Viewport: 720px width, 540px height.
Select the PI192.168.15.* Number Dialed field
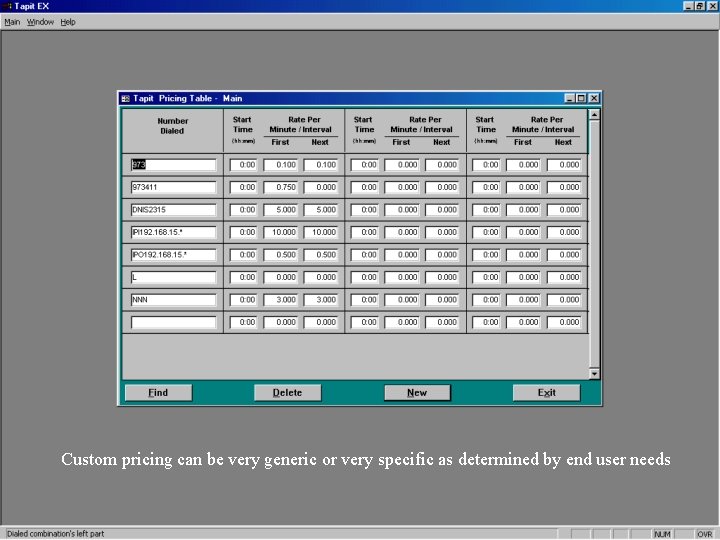click(x=174, y=232)
